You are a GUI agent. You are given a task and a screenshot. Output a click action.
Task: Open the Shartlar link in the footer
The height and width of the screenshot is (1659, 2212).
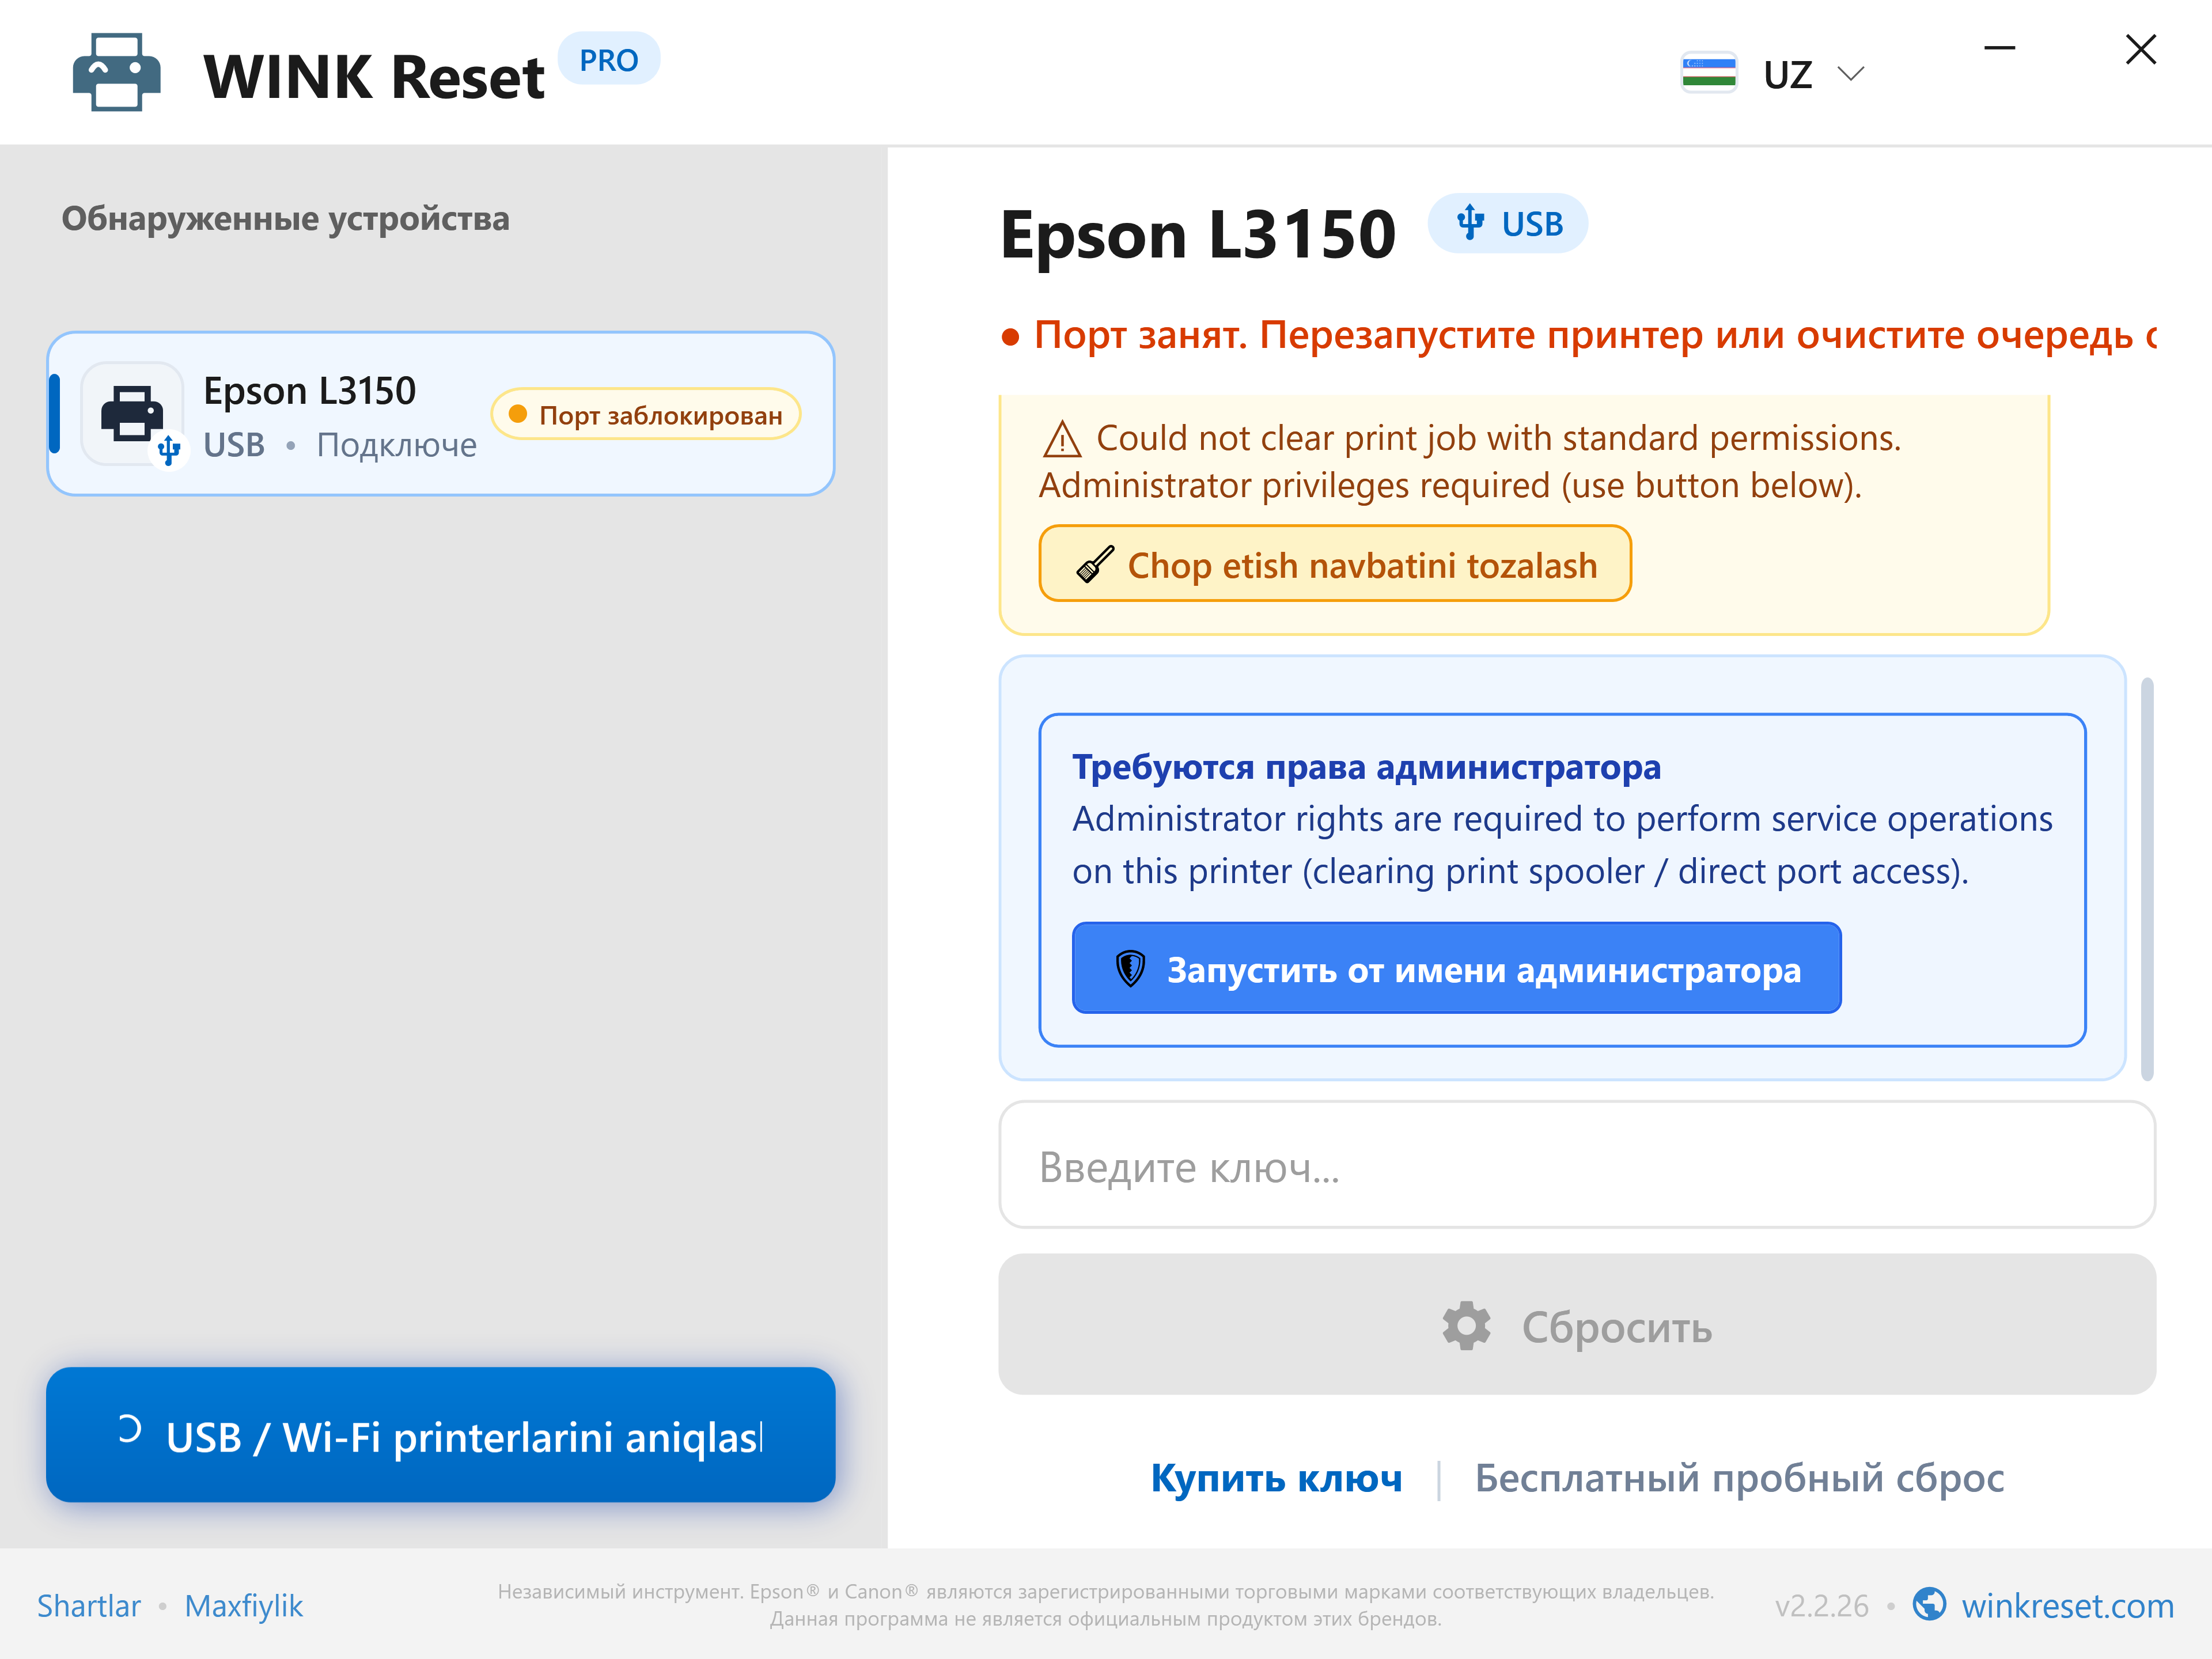(x=89, y=1606)
